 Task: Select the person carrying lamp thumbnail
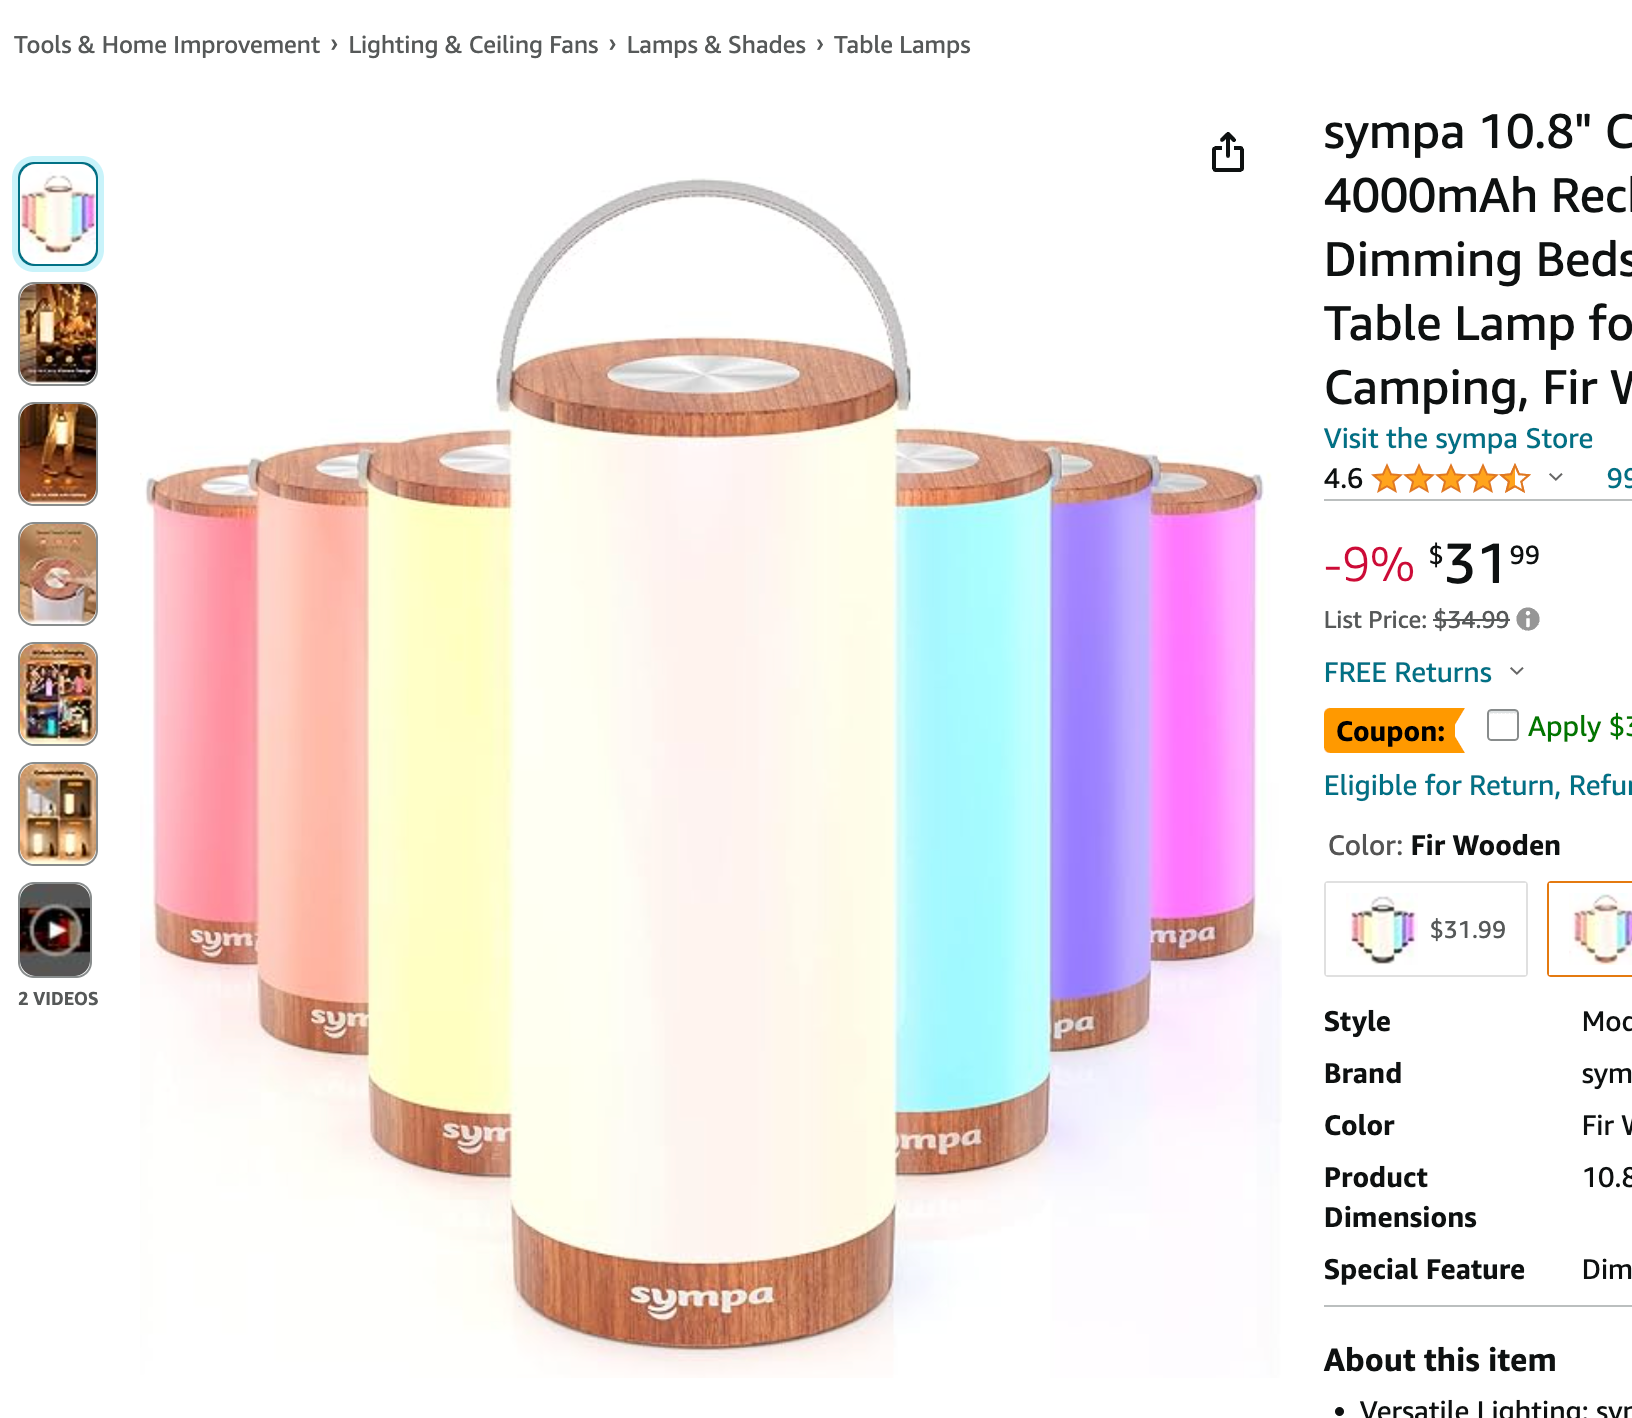click(58, 454)
